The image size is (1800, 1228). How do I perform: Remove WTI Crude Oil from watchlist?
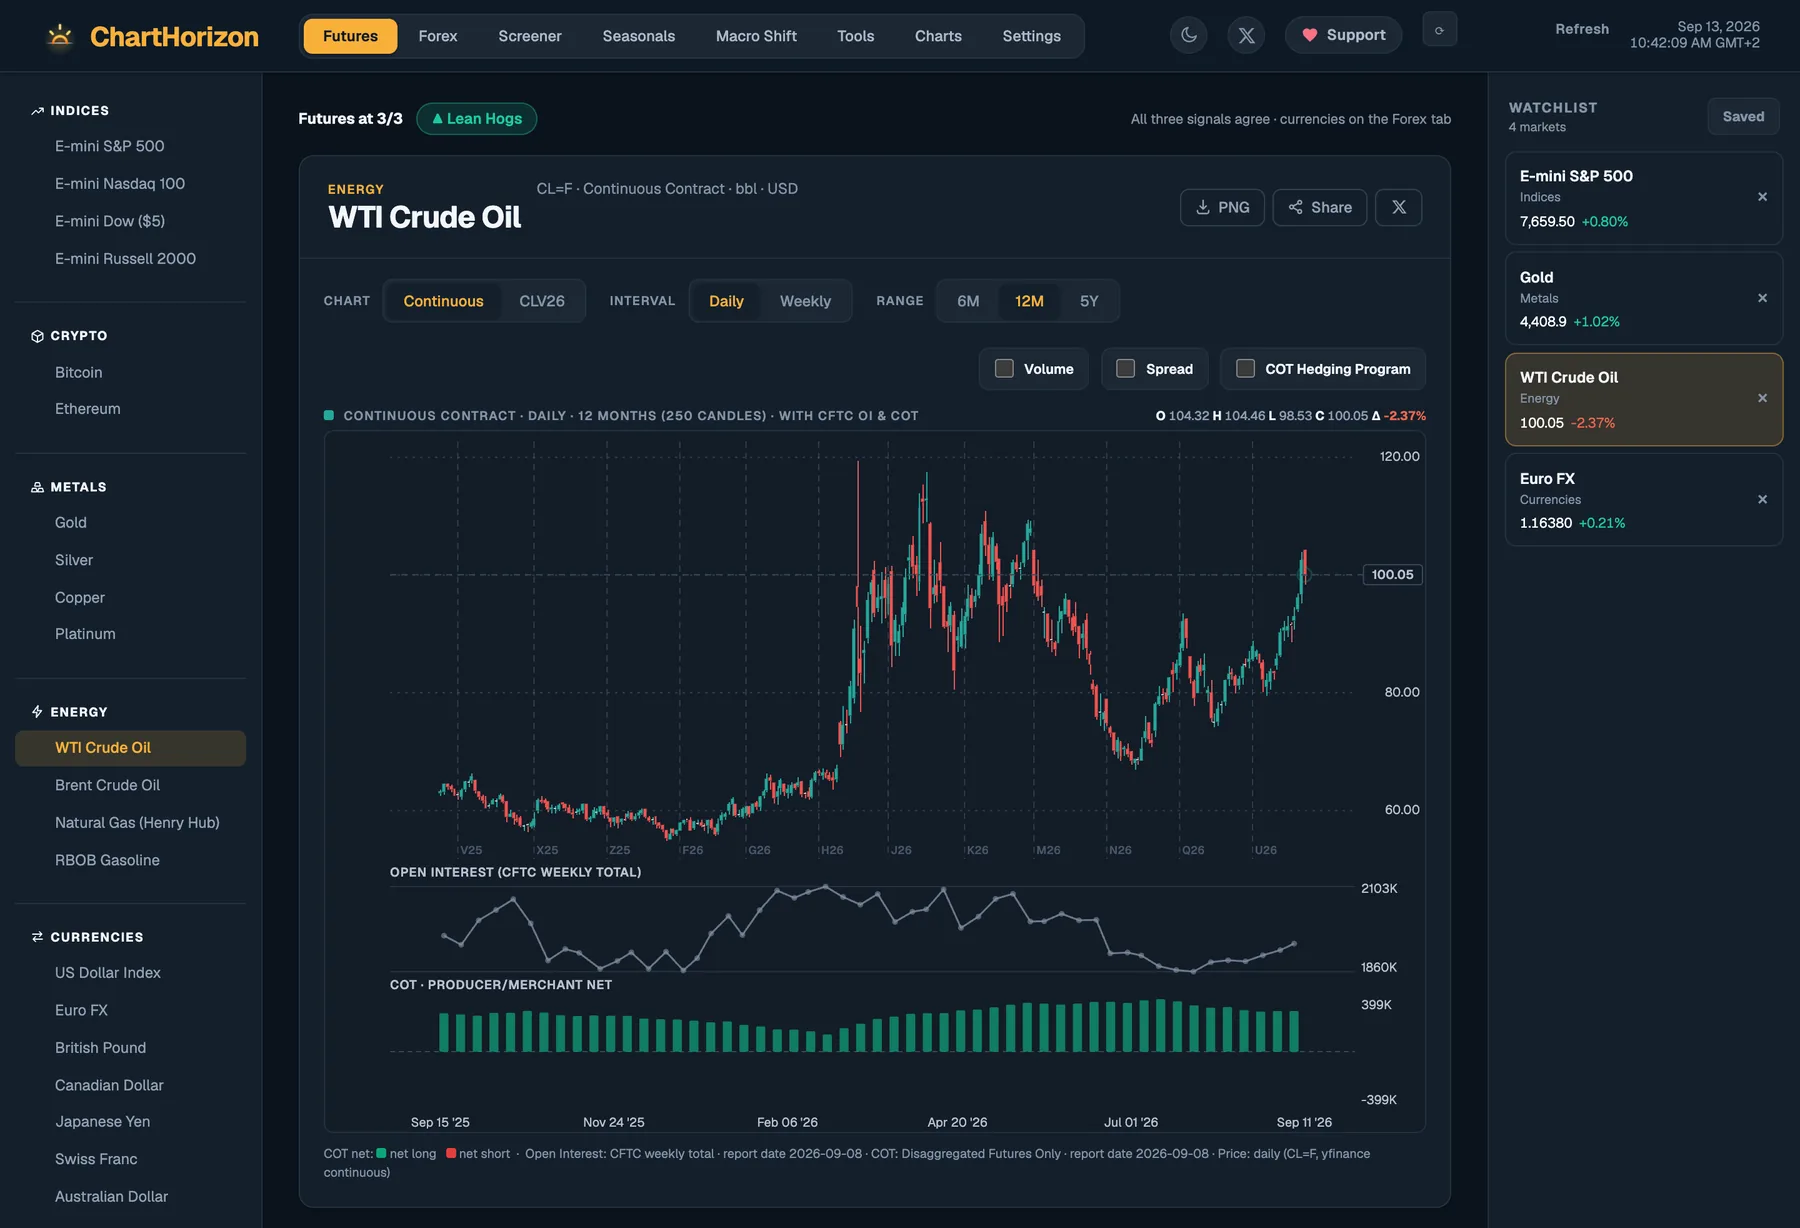(1762, 398)
